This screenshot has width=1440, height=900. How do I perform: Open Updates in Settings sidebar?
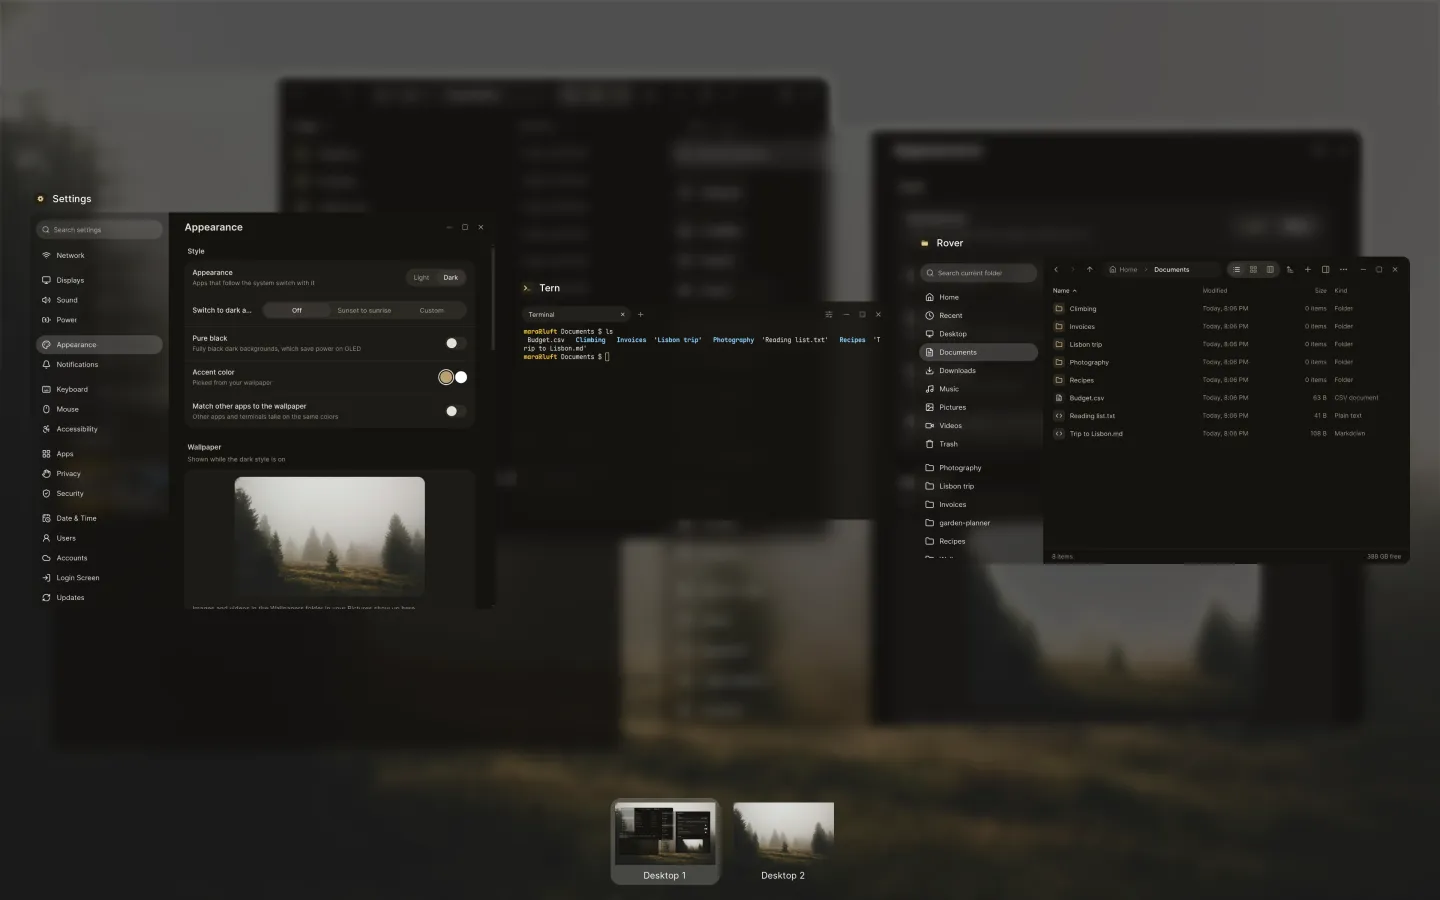point(99,597)
